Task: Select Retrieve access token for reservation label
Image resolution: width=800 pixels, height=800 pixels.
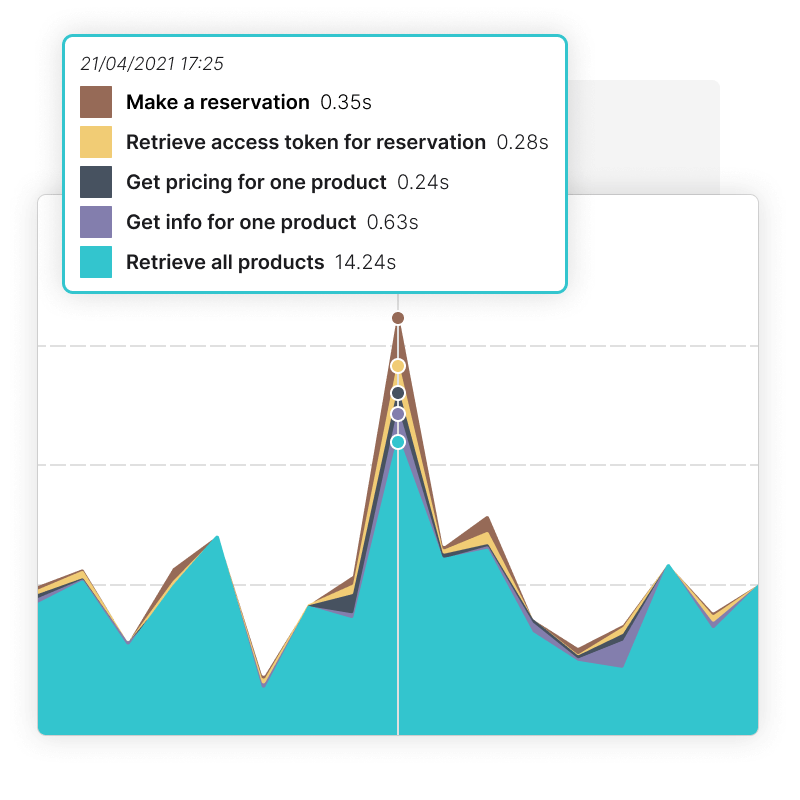Action: tap(306, 142)
